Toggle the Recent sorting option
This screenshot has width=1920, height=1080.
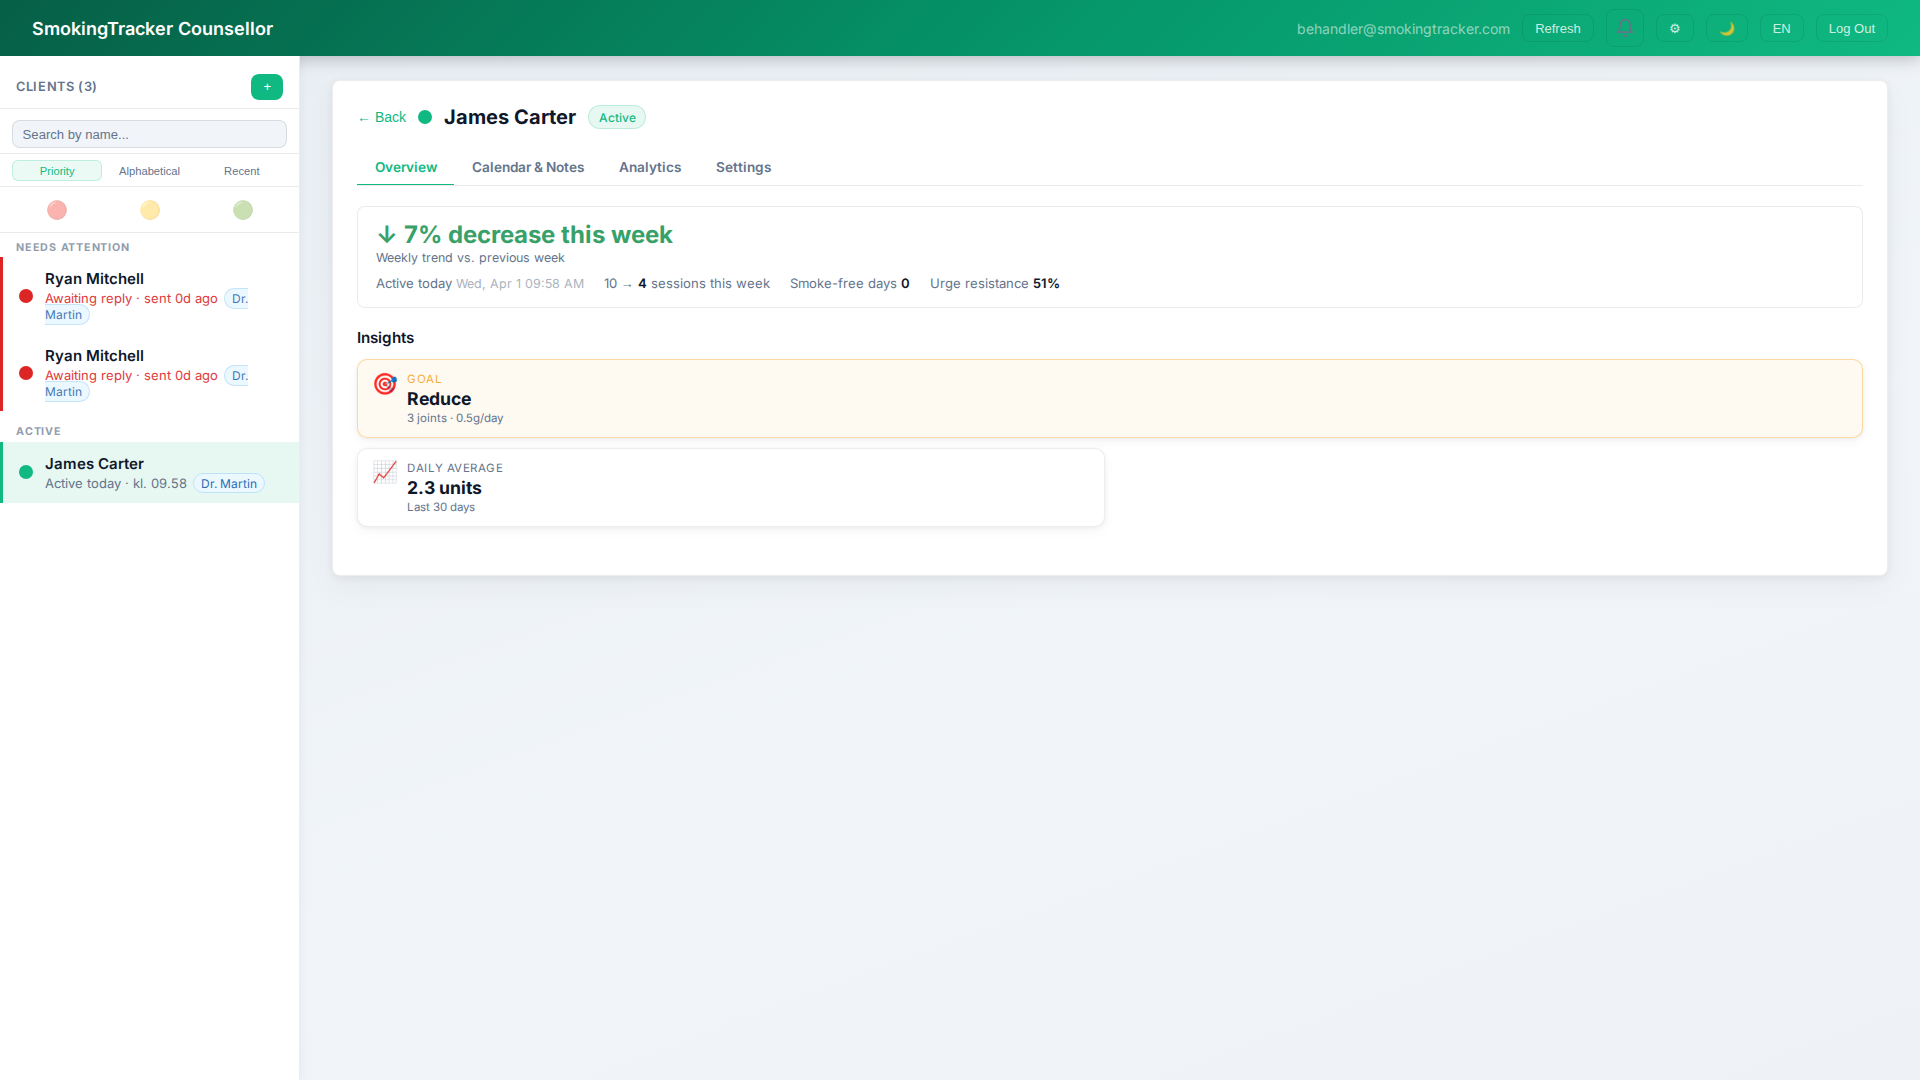click(x=241, y=171)
